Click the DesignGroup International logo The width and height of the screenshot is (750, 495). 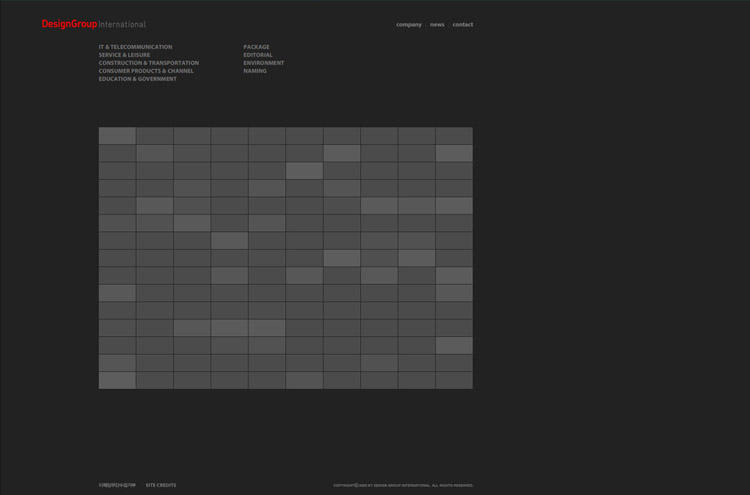click(94, 24)
